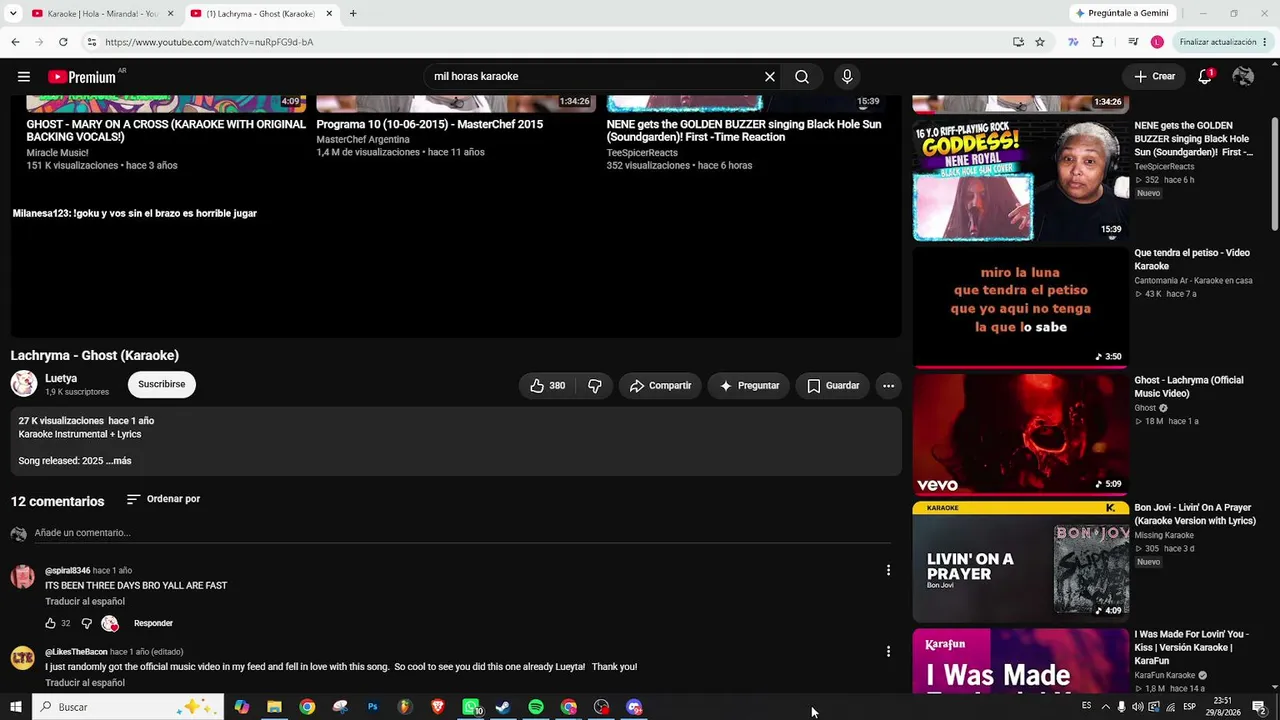
Task: Open the Ordenar por comment sorting
Action: (x=163, y=499)
